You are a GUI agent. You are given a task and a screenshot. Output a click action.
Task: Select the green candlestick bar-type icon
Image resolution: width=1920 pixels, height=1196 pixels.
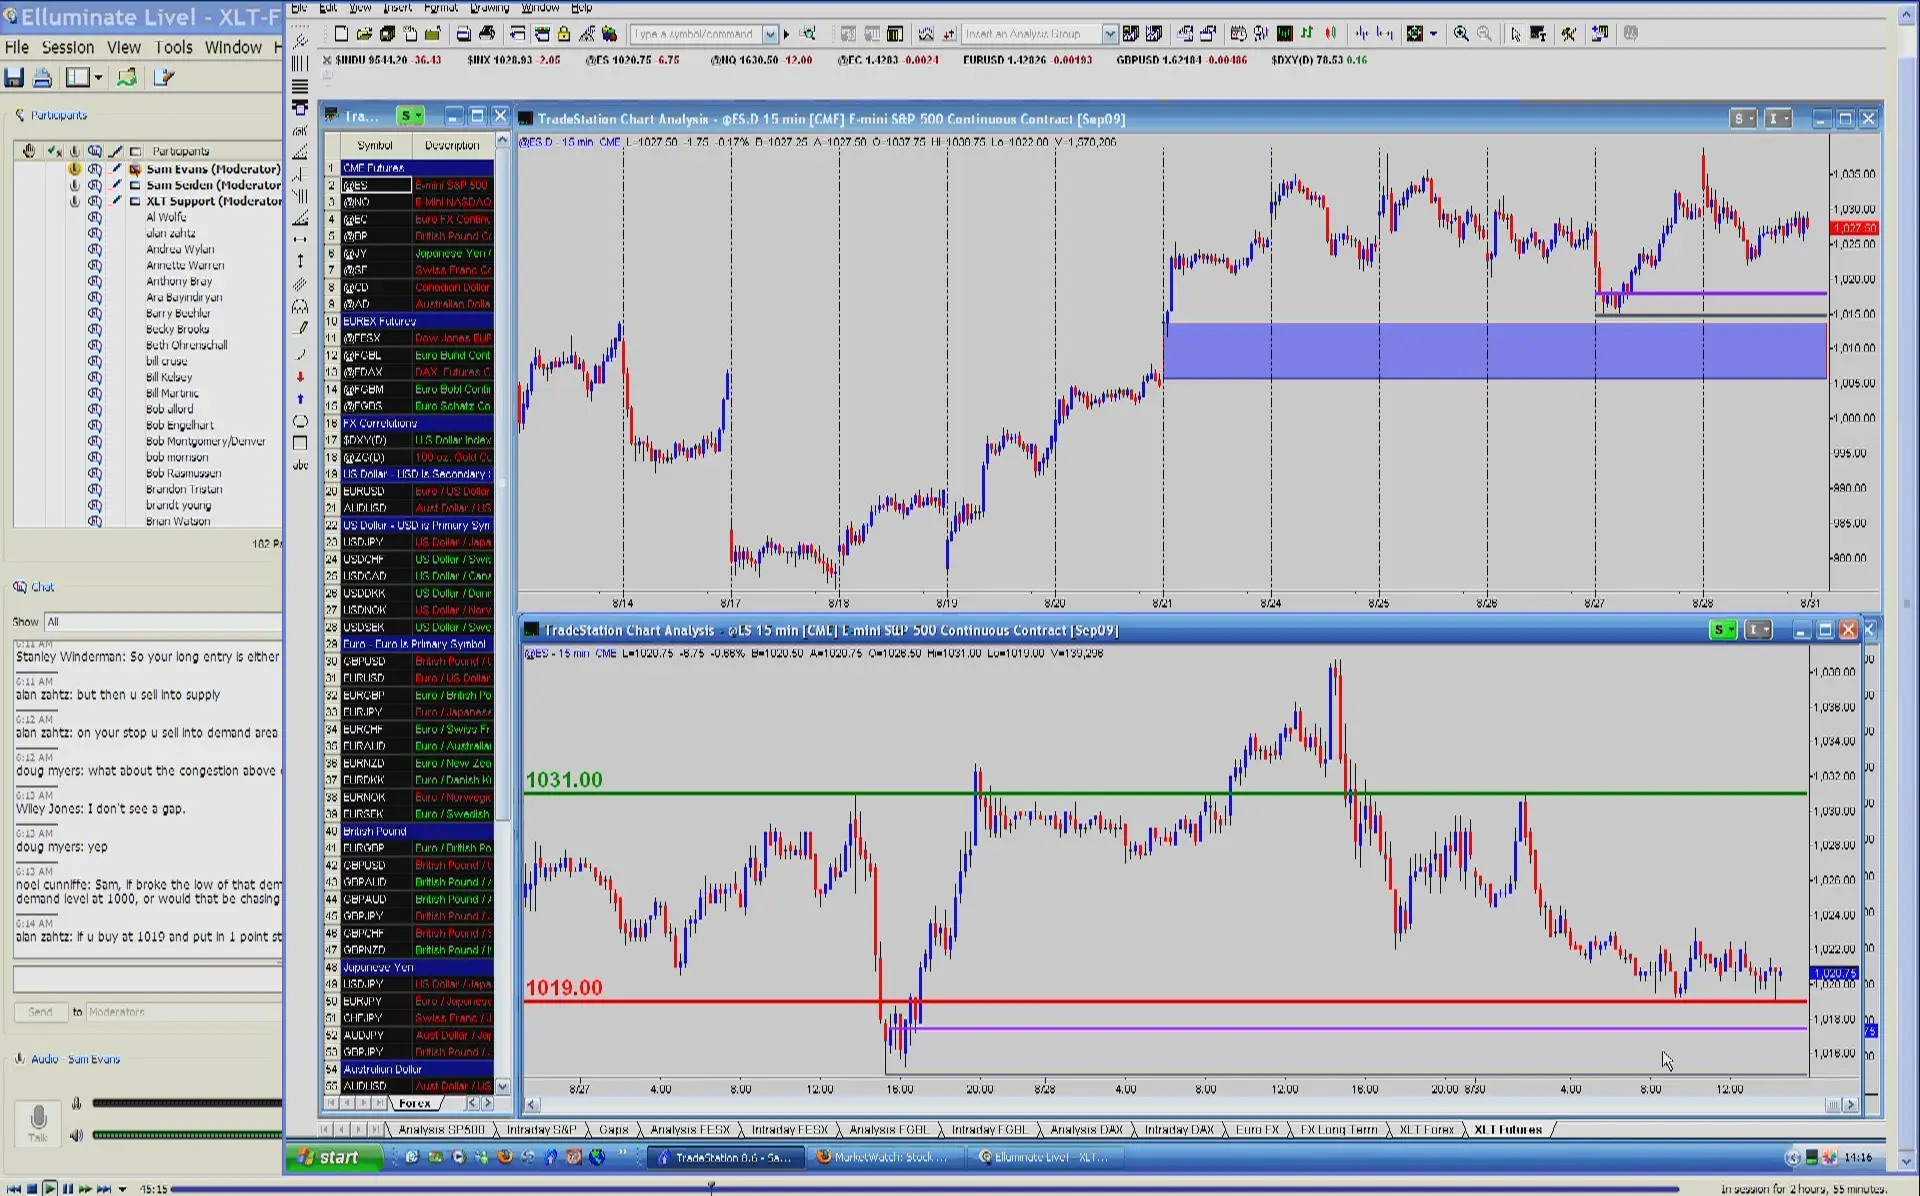point(1307,34)
